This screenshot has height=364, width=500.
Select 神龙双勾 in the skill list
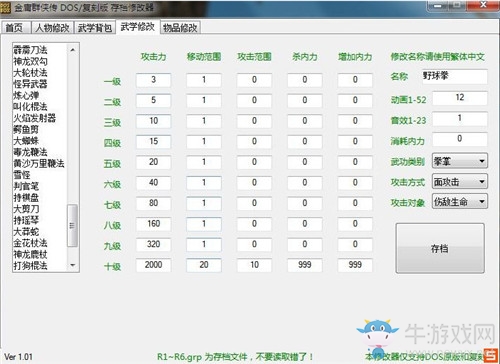(x=30, y=61)
